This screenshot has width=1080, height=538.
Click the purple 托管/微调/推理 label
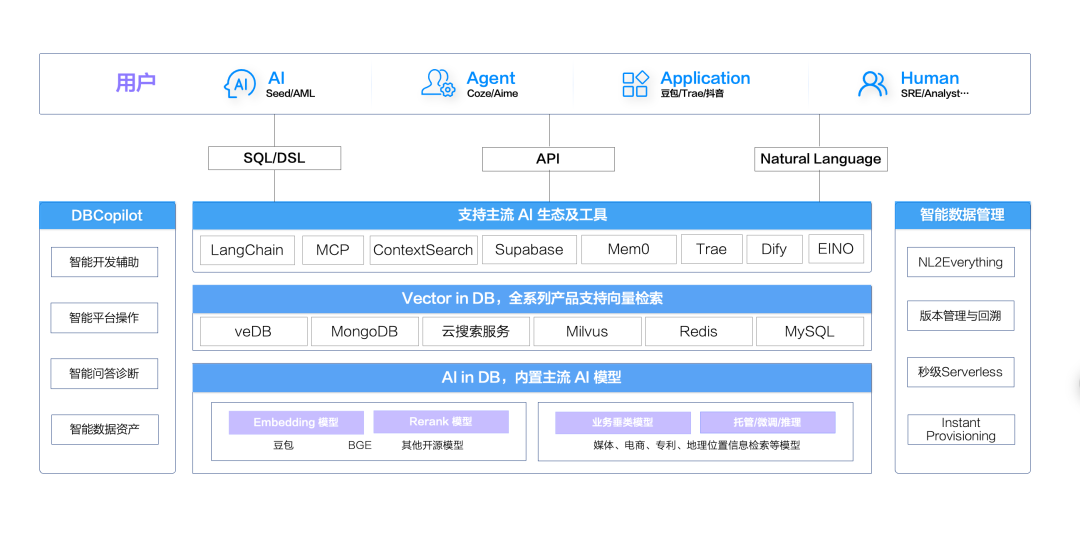coord(765,422)
